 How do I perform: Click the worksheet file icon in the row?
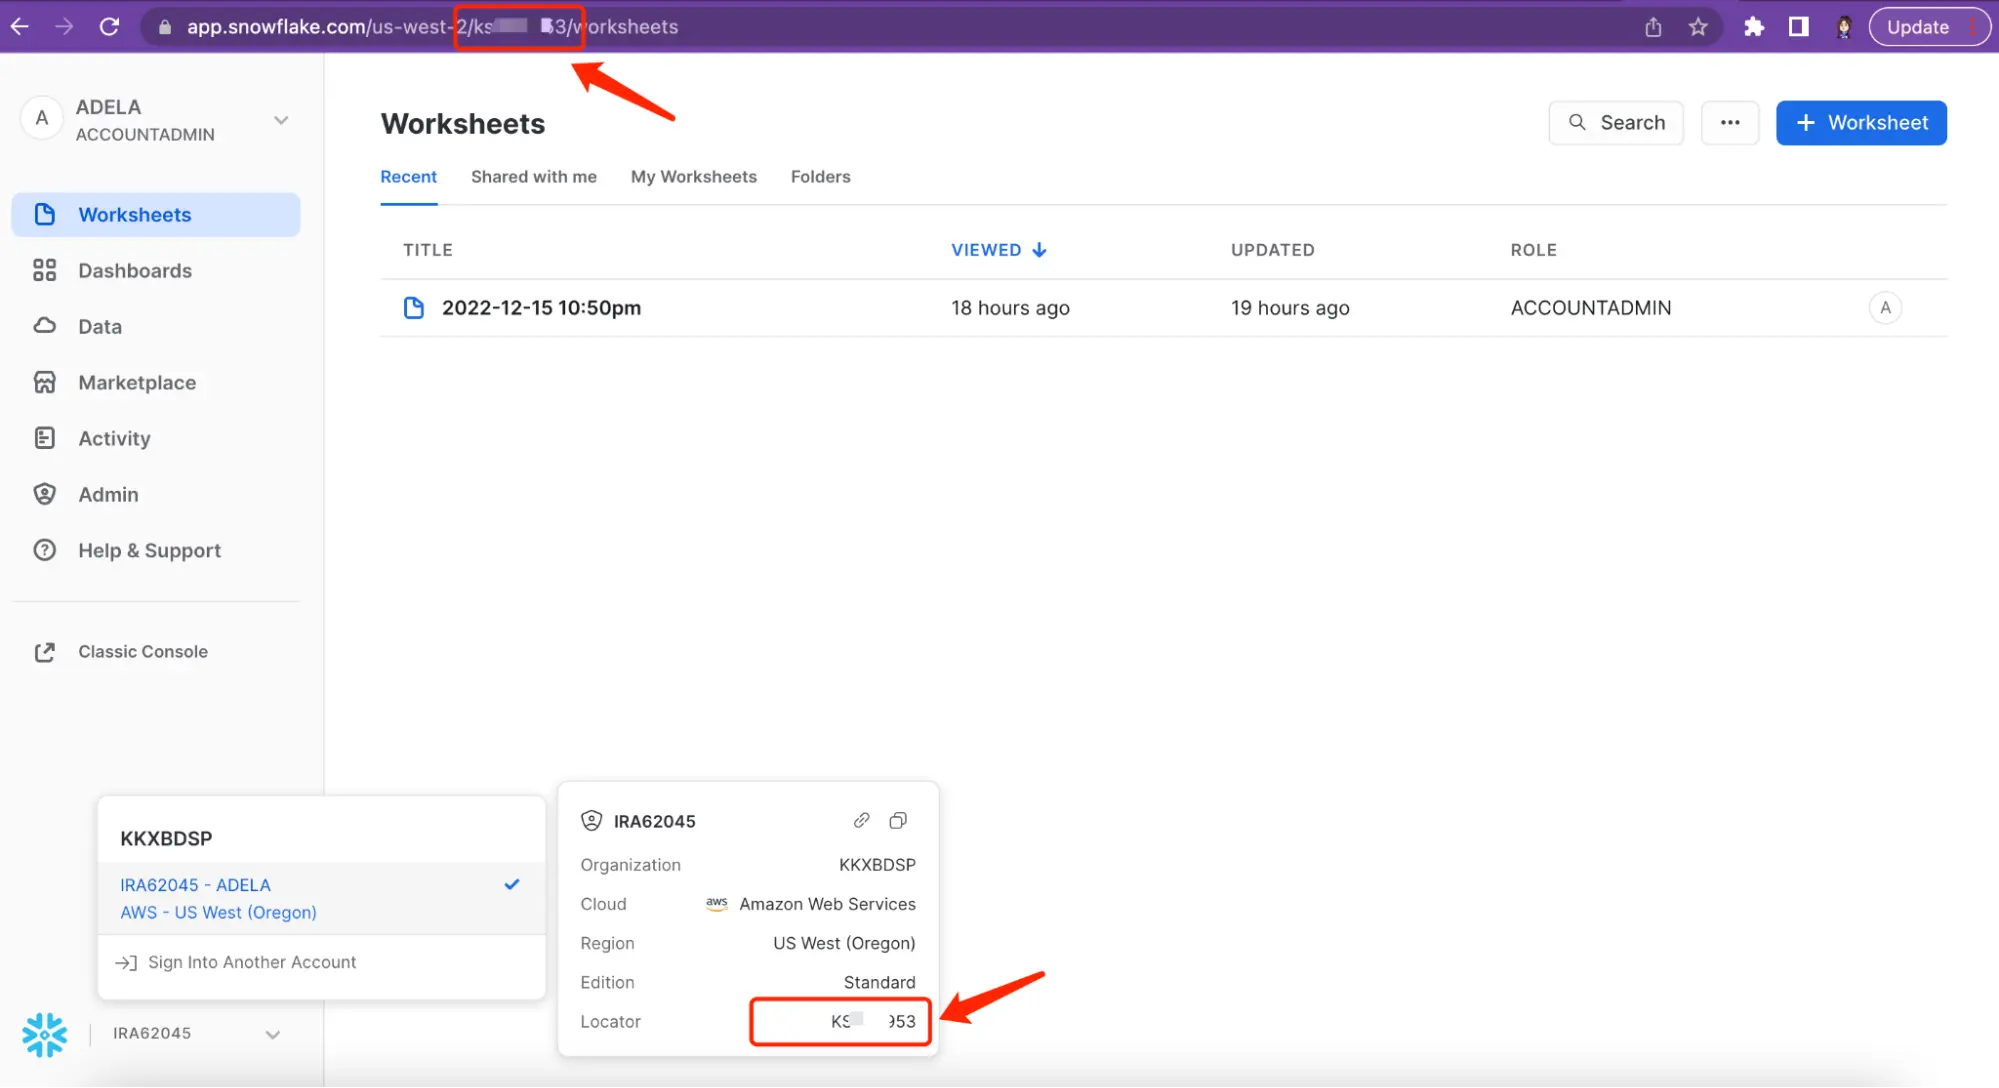(x=414, y=308)
